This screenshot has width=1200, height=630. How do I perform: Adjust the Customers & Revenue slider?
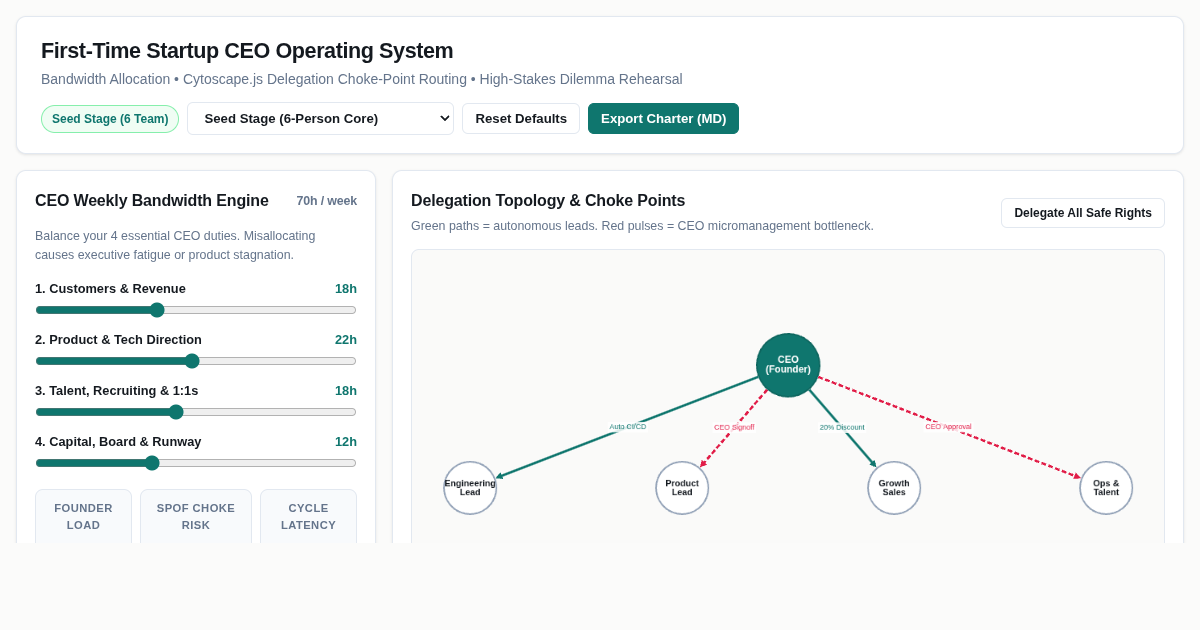tap(196, 310)
